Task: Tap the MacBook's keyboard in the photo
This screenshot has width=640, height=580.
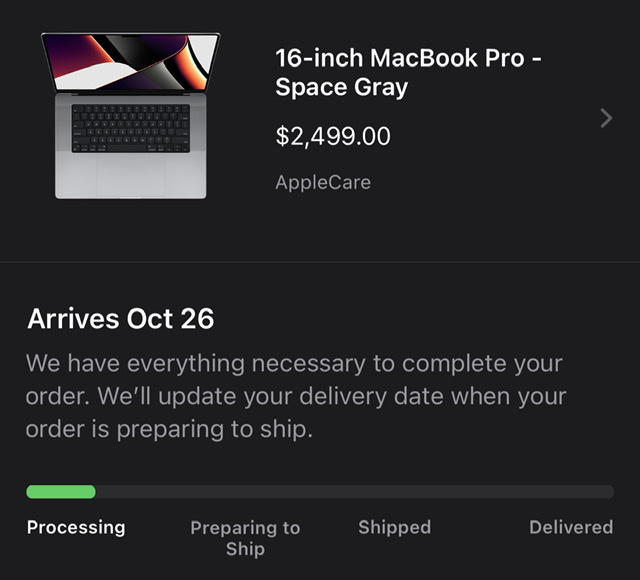Action: (130, 128)
